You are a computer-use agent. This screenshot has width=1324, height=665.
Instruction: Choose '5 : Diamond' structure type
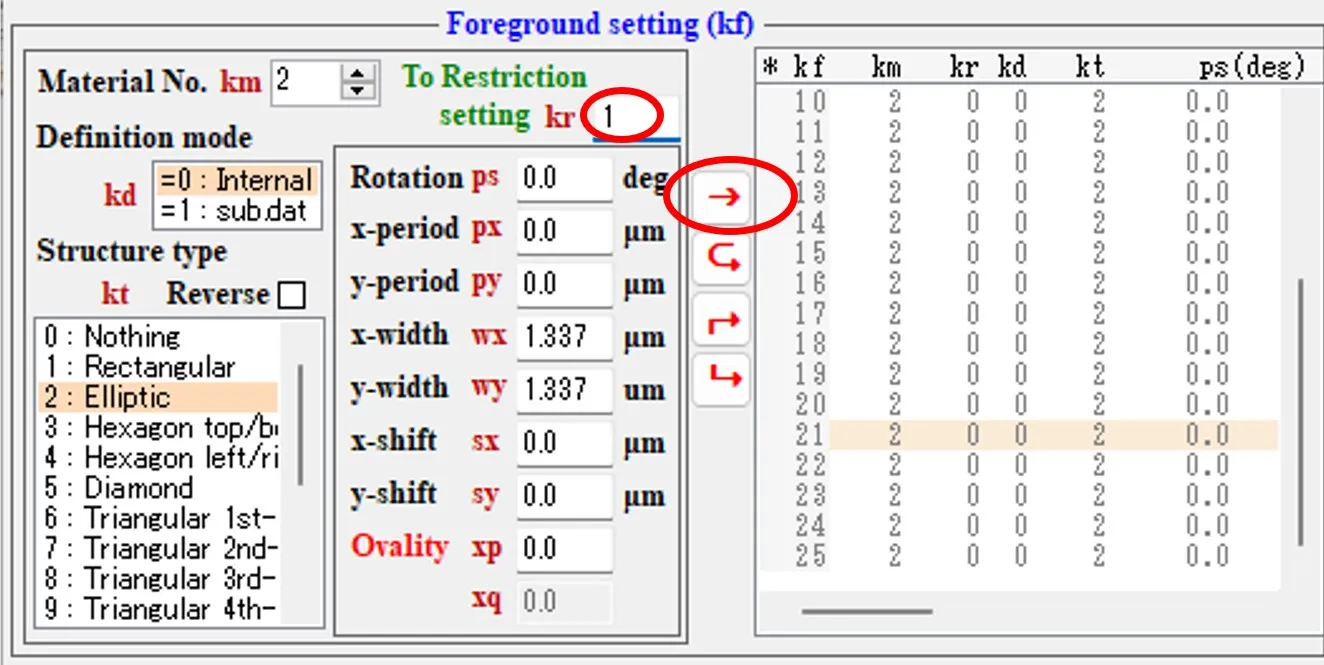(158, 488)
